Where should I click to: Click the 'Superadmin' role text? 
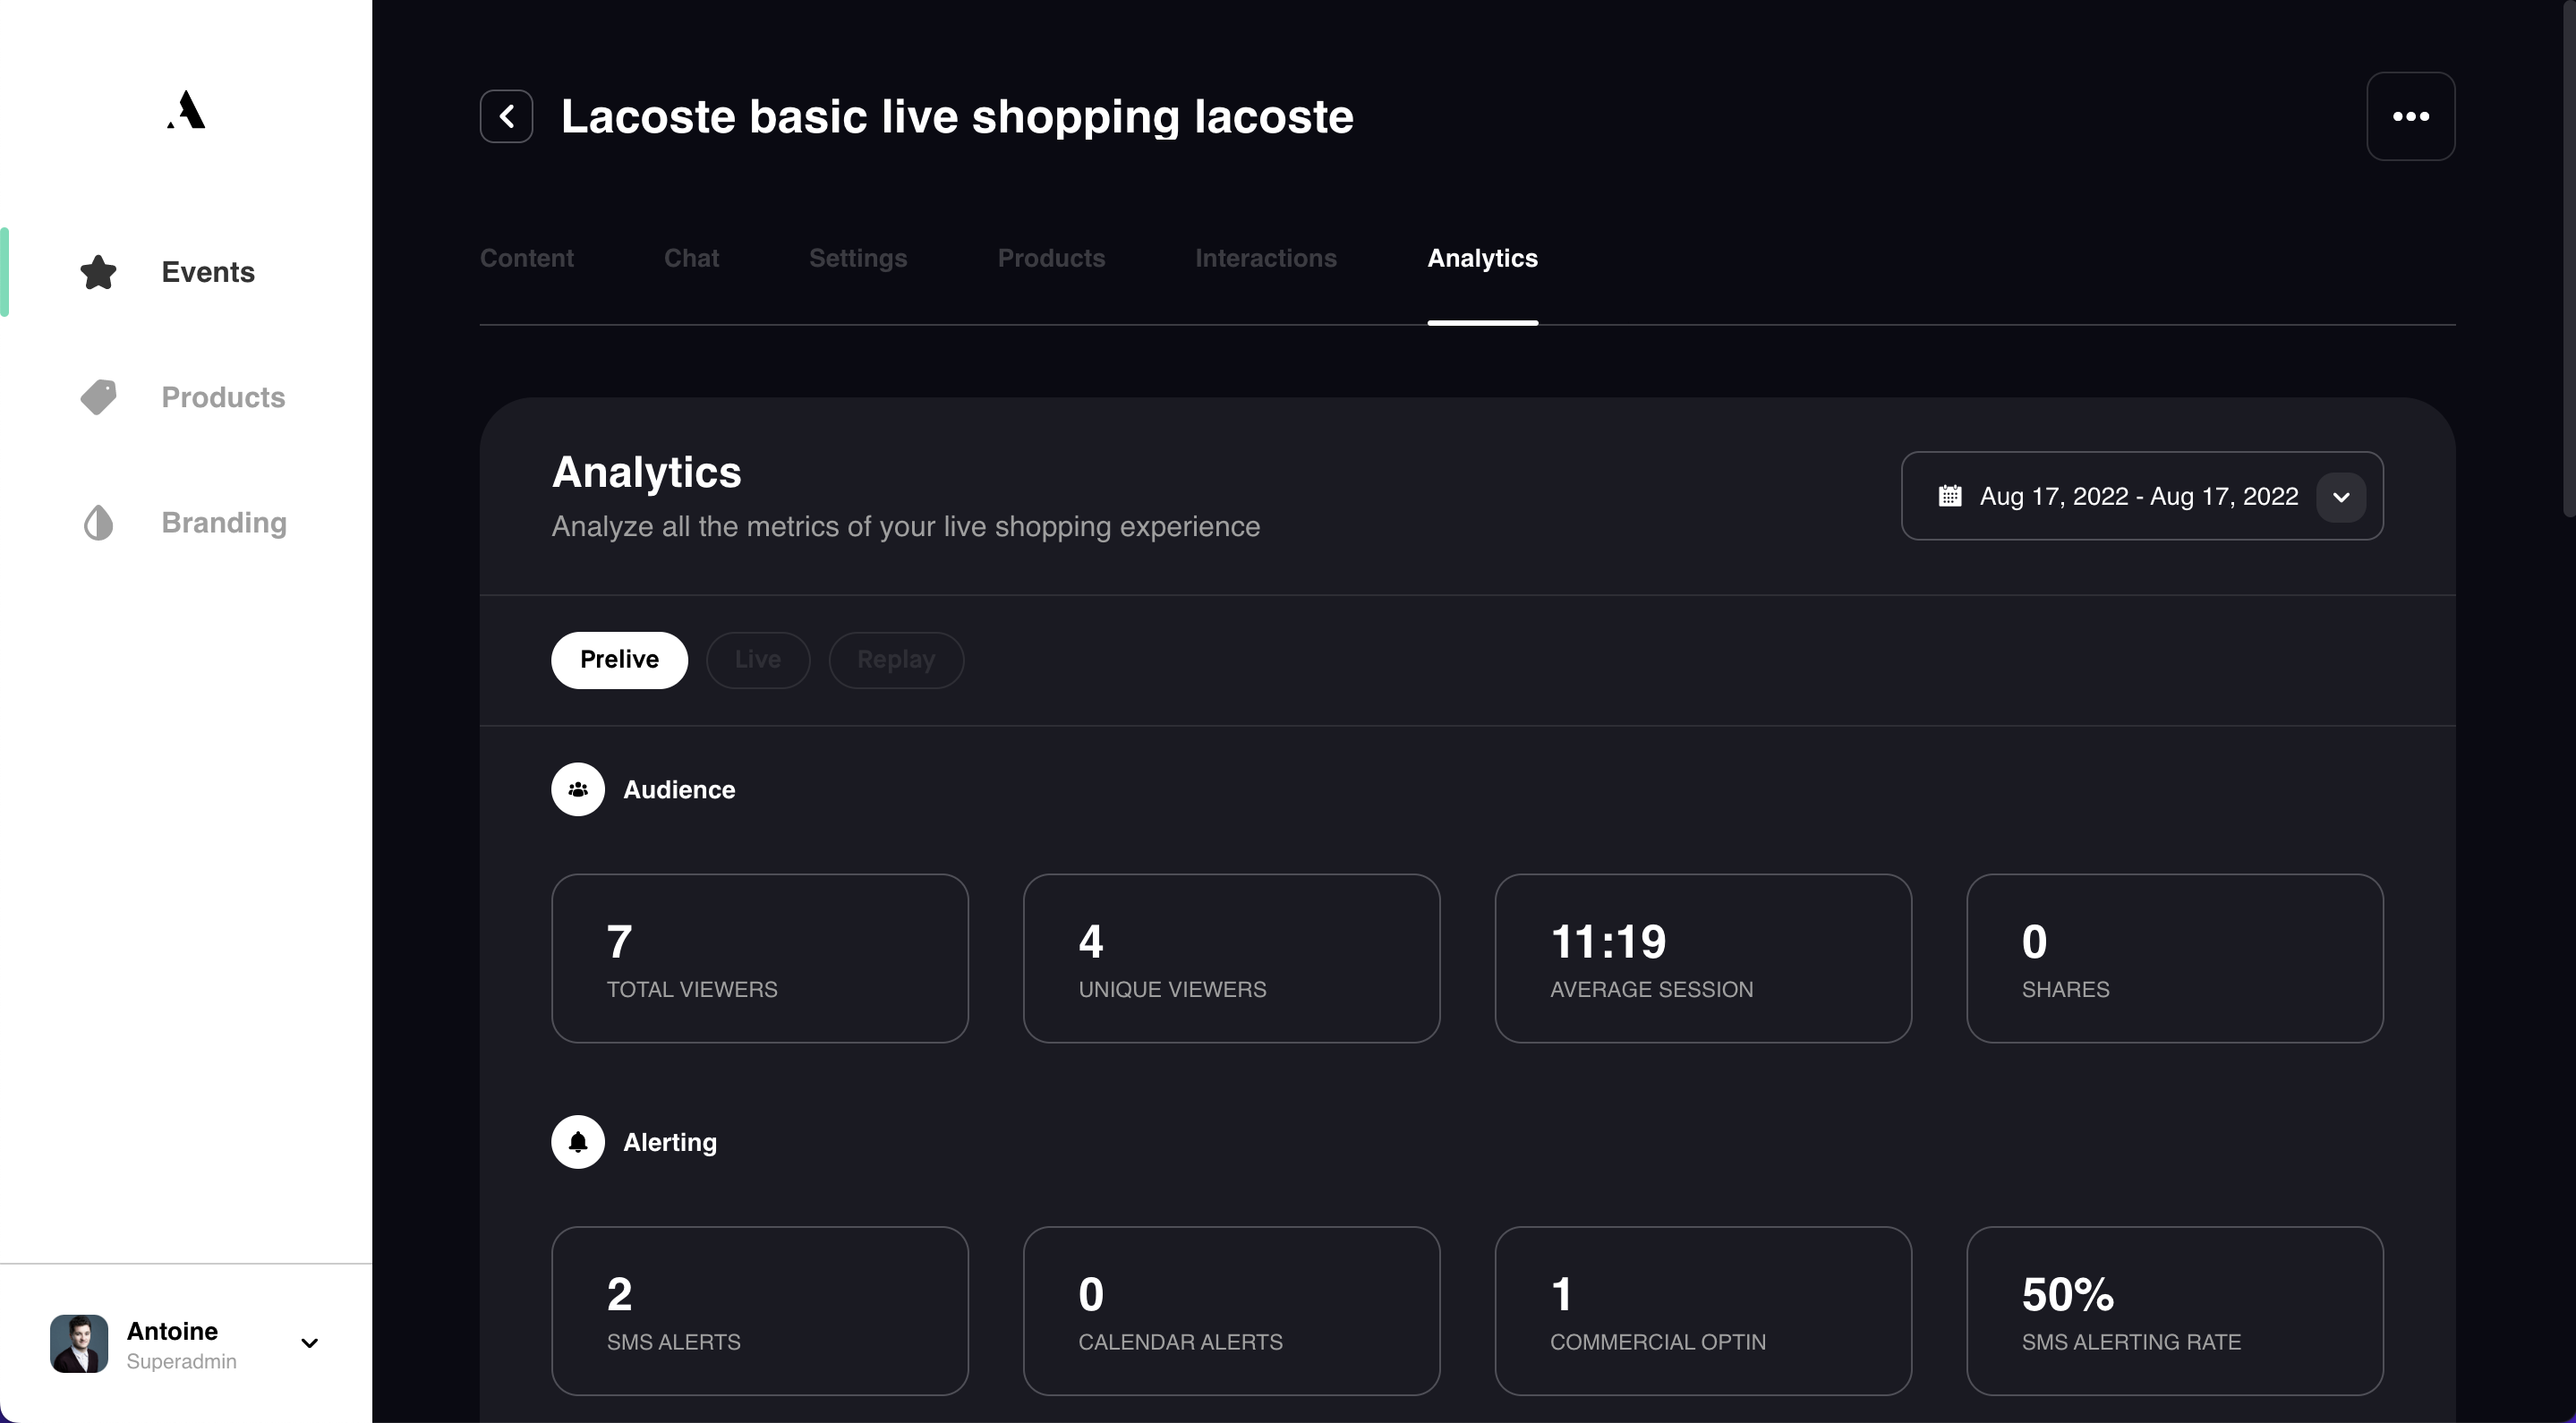click(x=181, y=1361)
